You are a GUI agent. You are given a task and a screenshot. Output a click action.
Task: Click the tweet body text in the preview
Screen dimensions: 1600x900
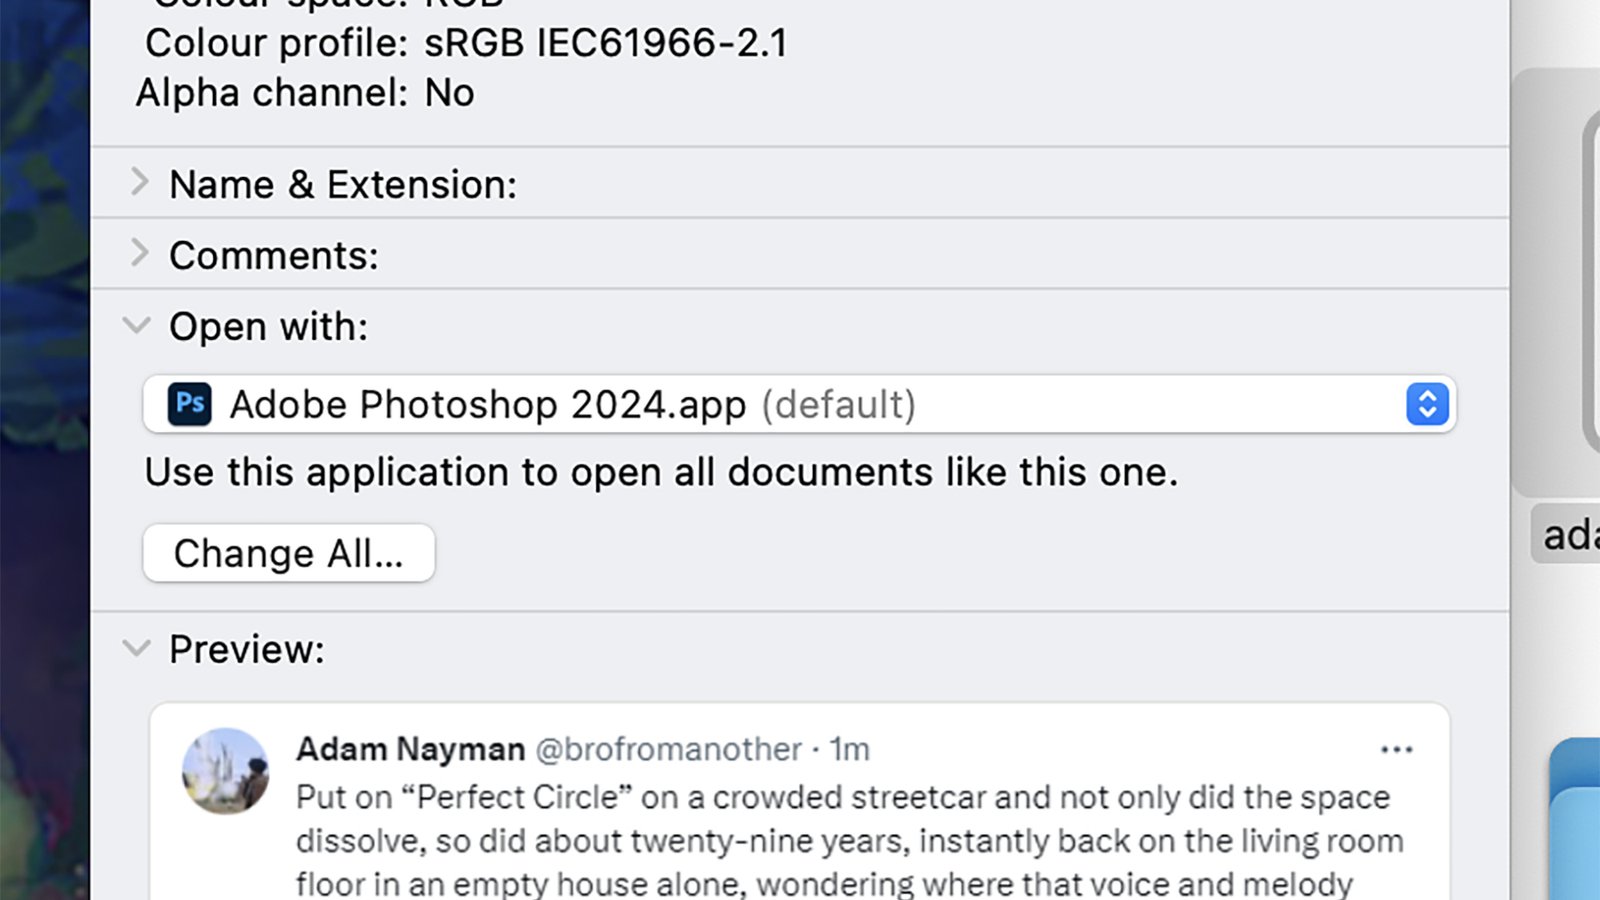pos(850,840)
